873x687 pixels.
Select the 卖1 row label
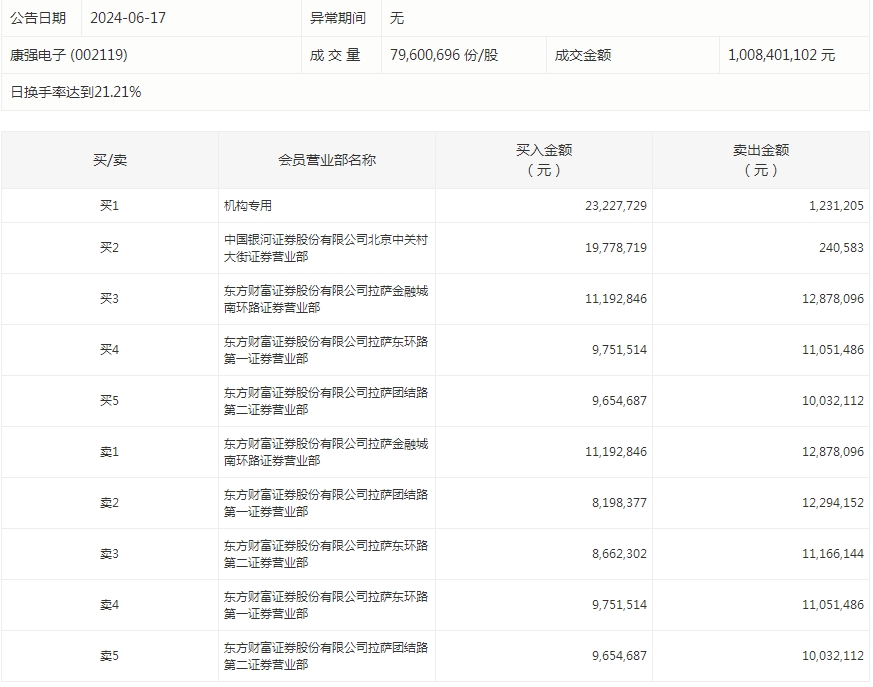click(110, 452)
